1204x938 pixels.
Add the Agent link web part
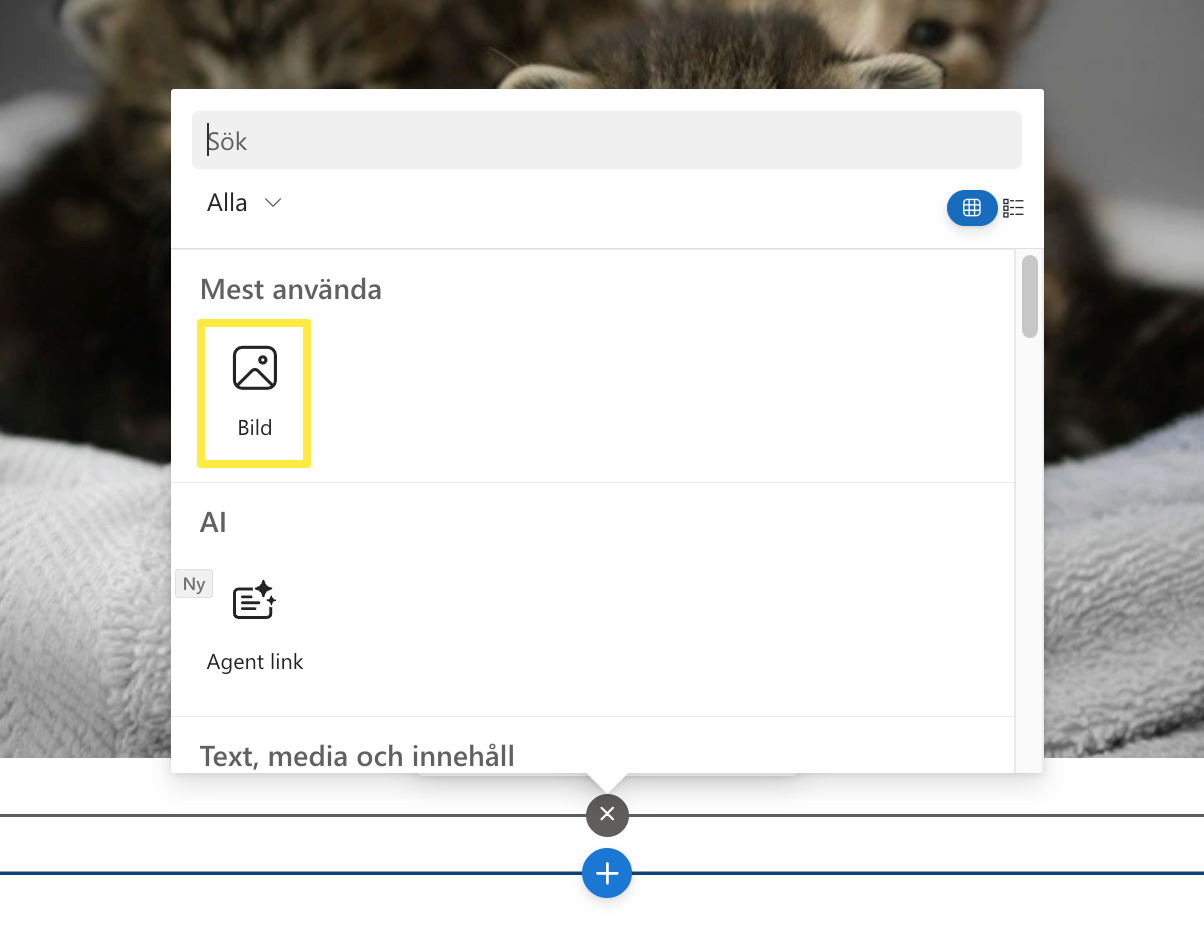click(x=254, y=601)
